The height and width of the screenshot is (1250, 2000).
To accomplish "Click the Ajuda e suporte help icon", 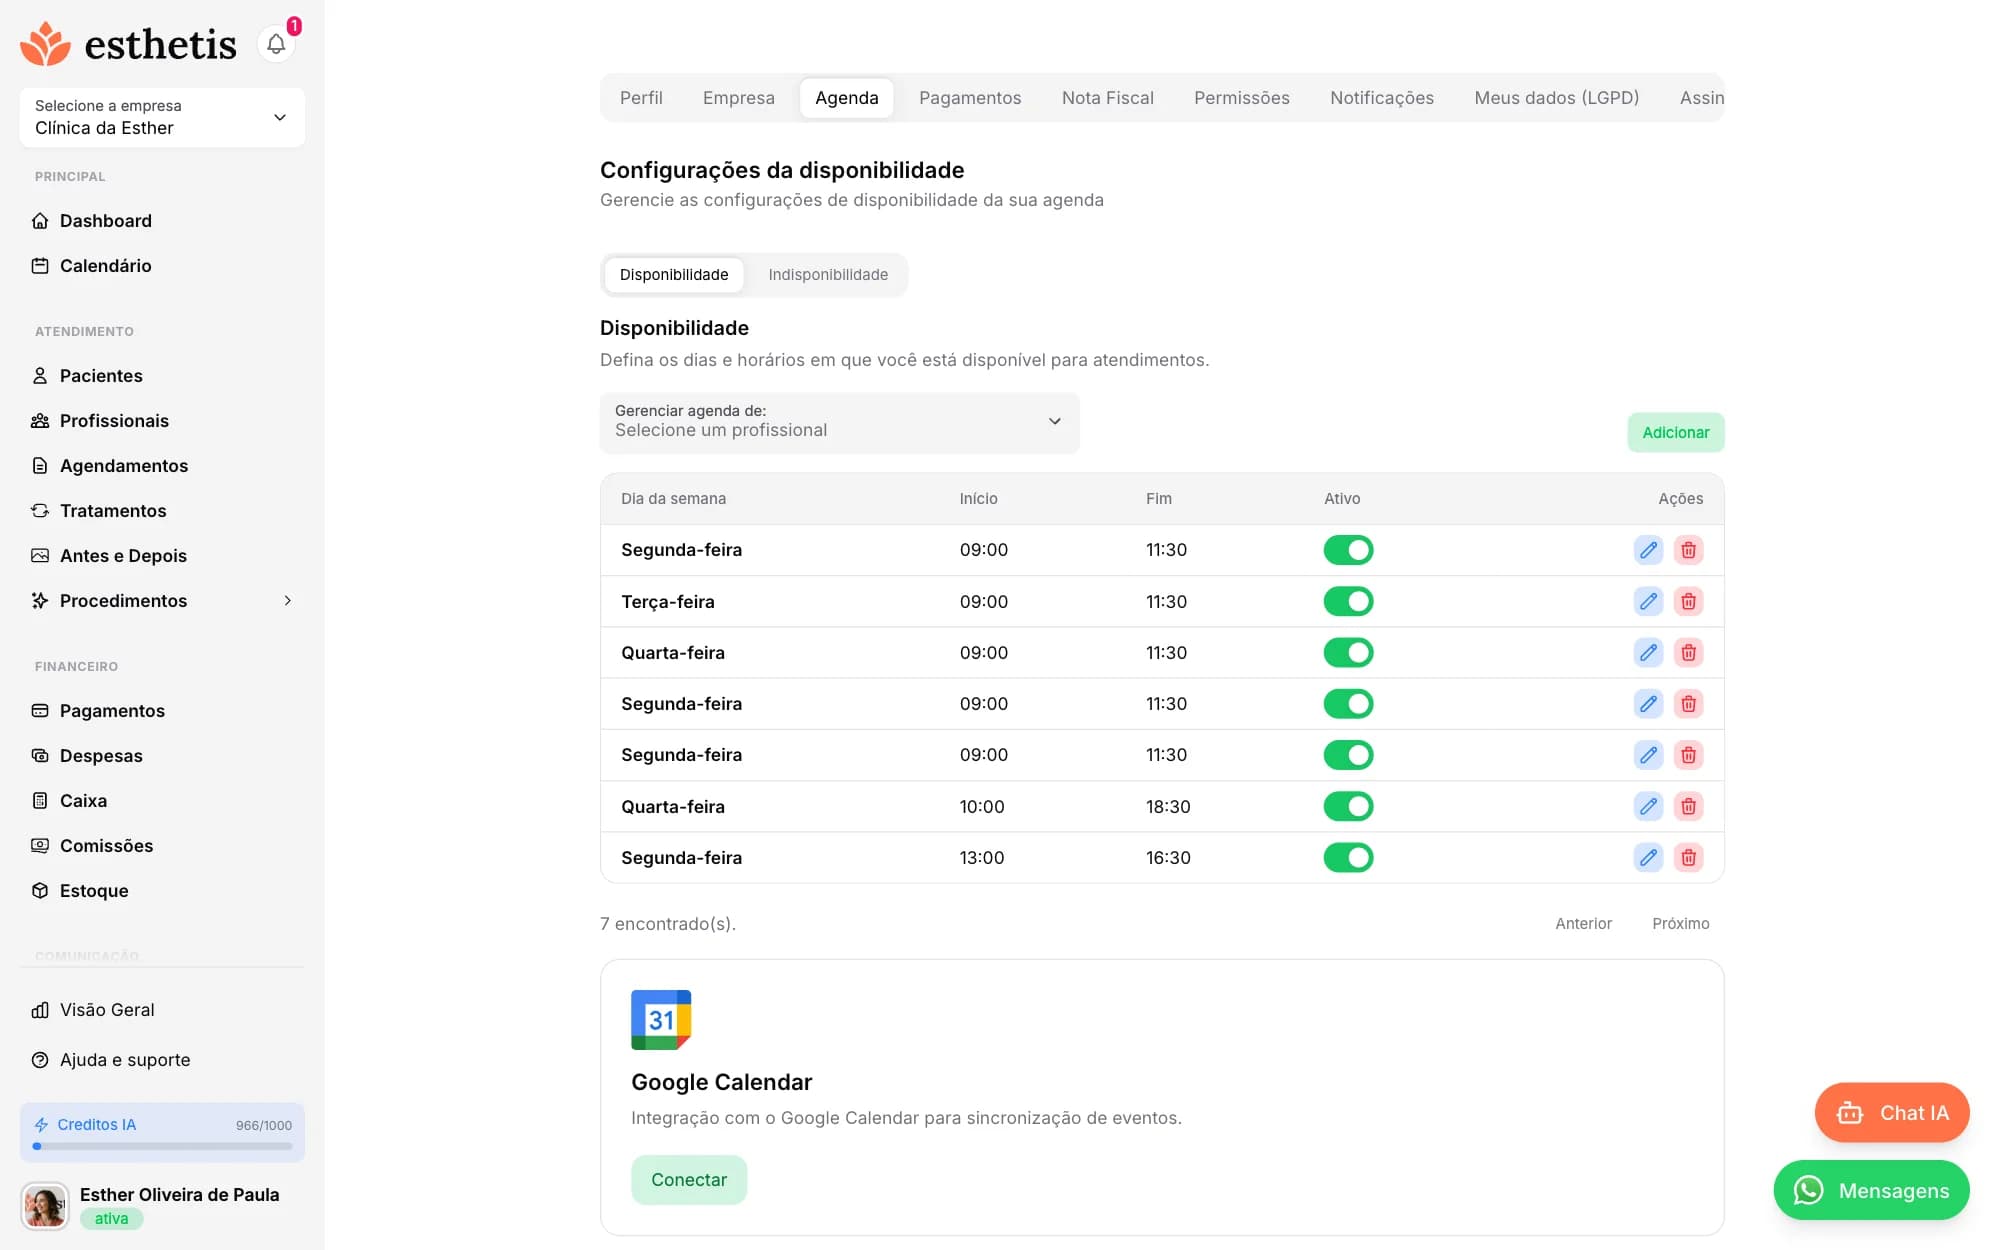I will [x=40, y=1060].
